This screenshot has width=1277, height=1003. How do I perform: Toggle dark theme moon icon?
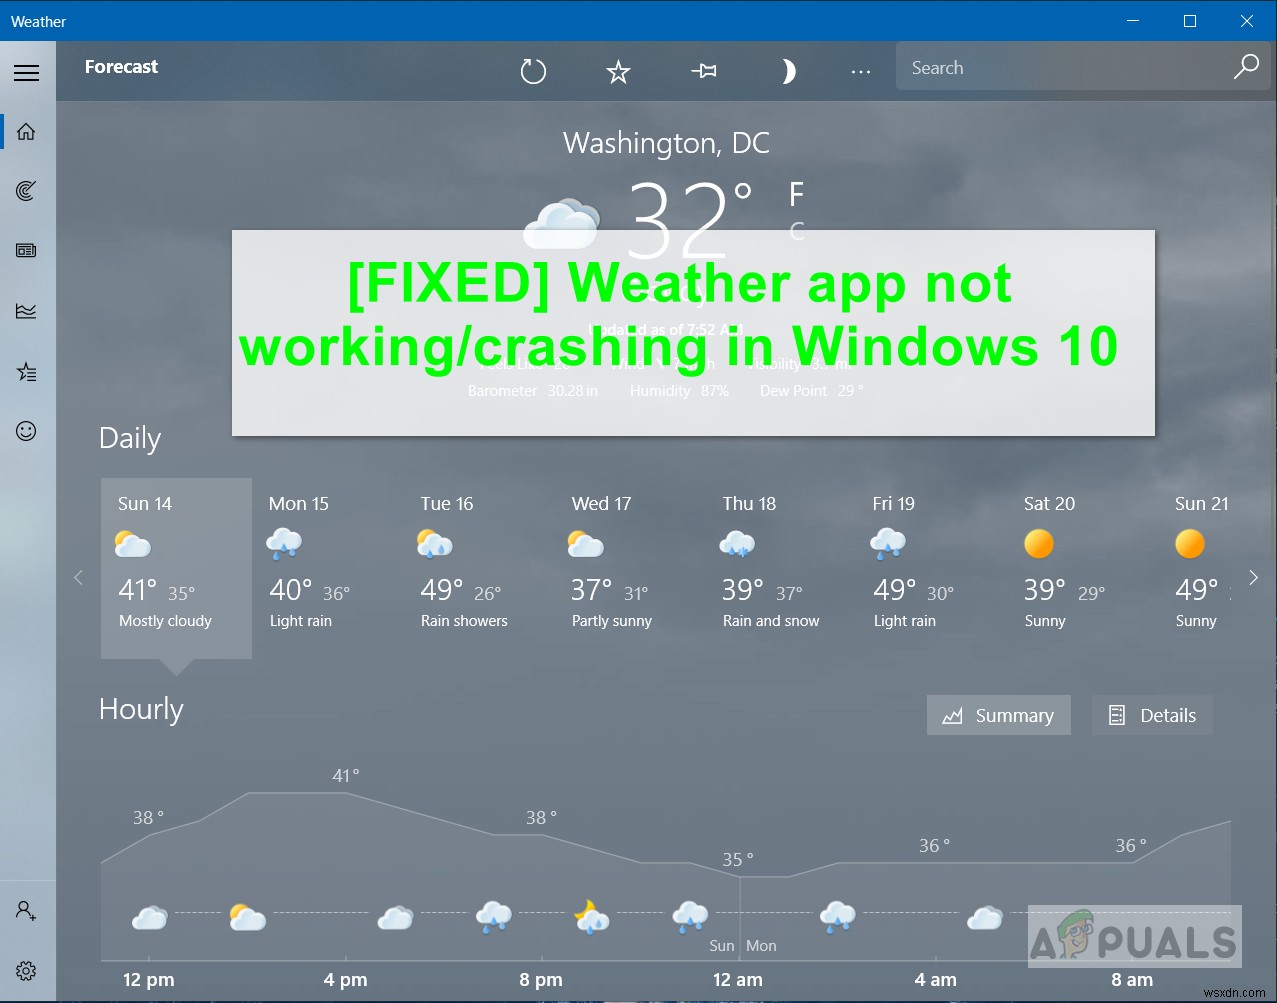point(788,71)
